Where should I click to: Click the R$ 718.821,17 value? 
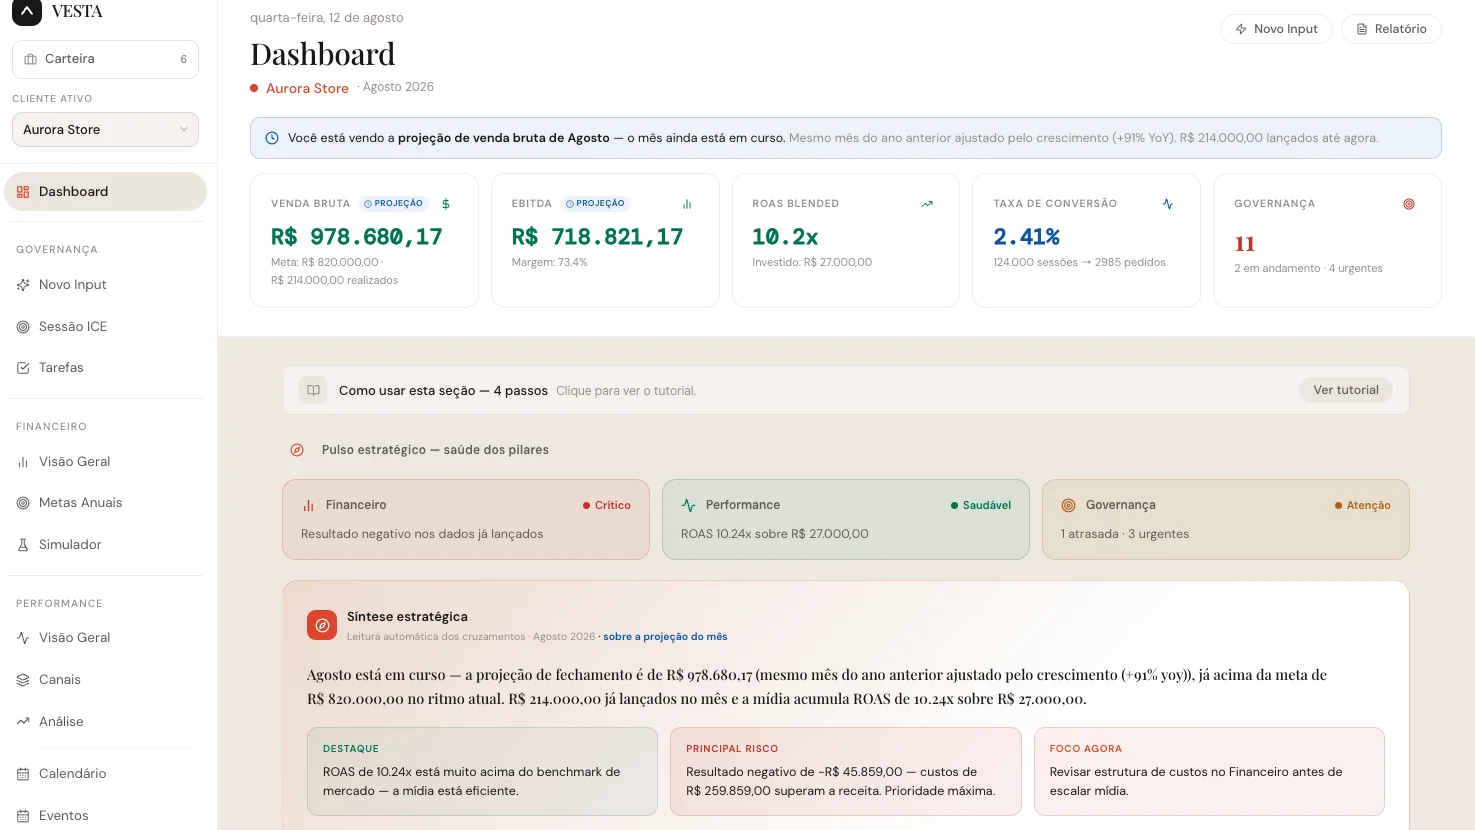tap(597, 237)
